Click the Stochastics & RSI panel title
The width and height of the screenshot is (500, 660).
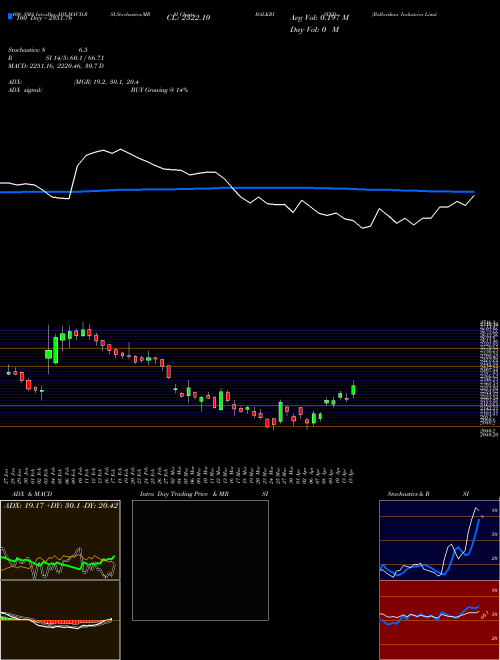pyautogui.click(x=428, y=494)
